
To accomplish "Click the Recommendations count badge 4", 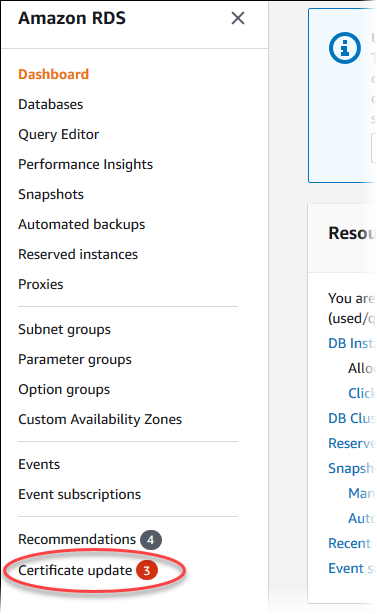I will pos(151,540).
